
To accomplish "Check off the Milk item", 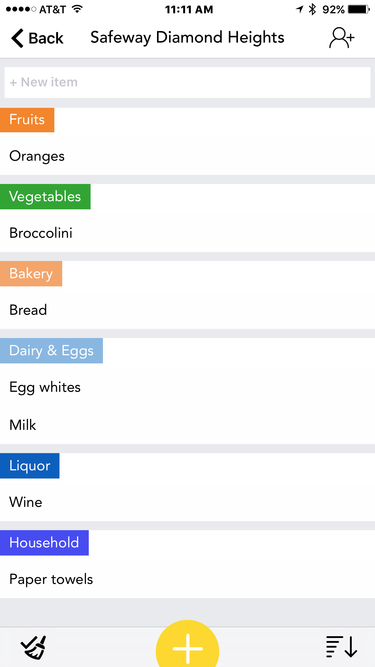I will tap(188, 425).
